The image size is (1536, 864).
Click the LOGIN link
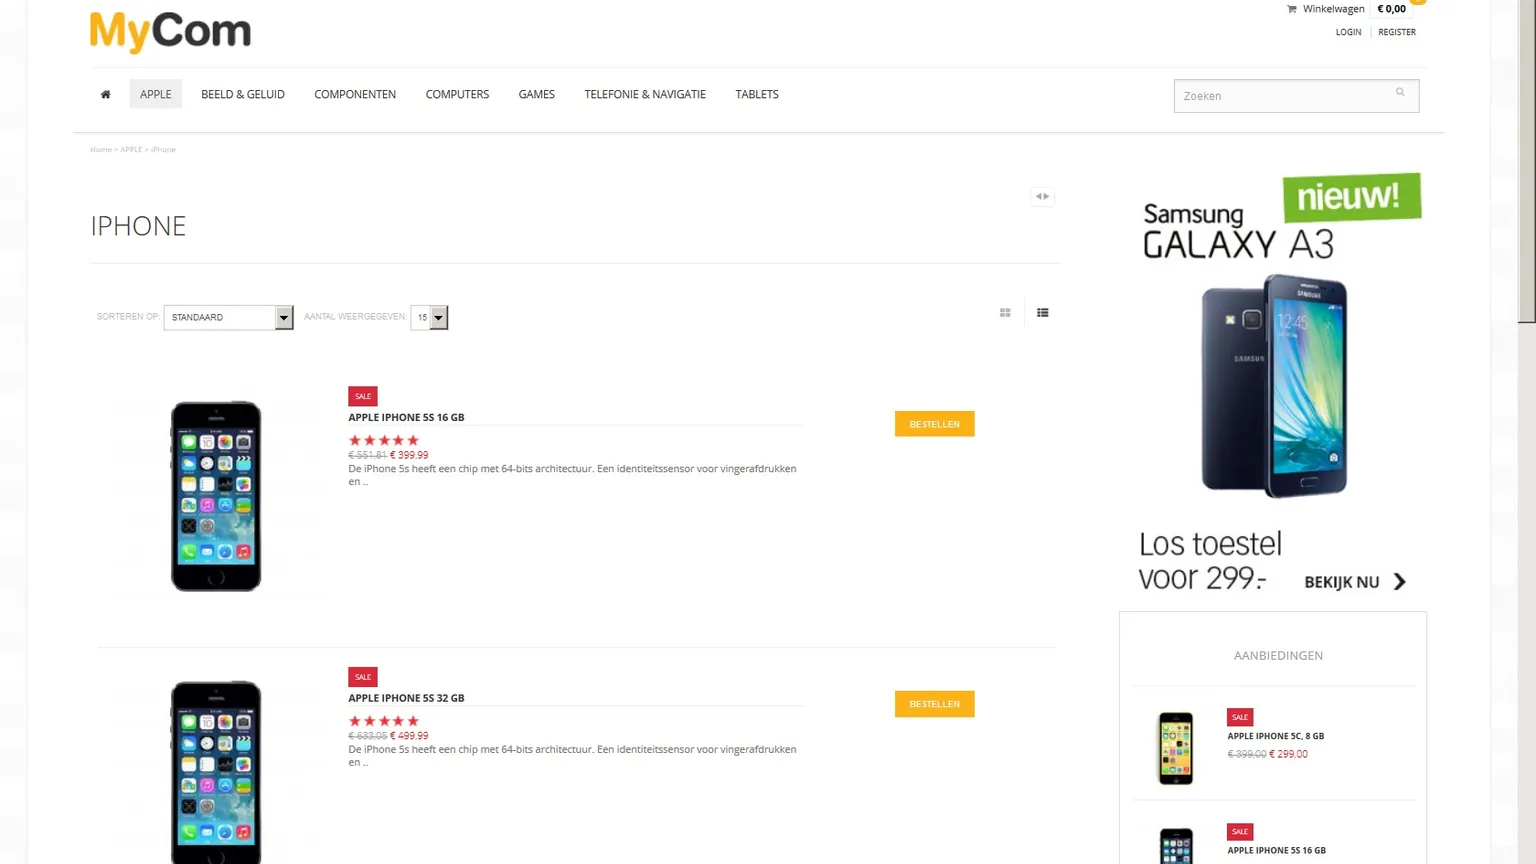[x=1349, y=32]
